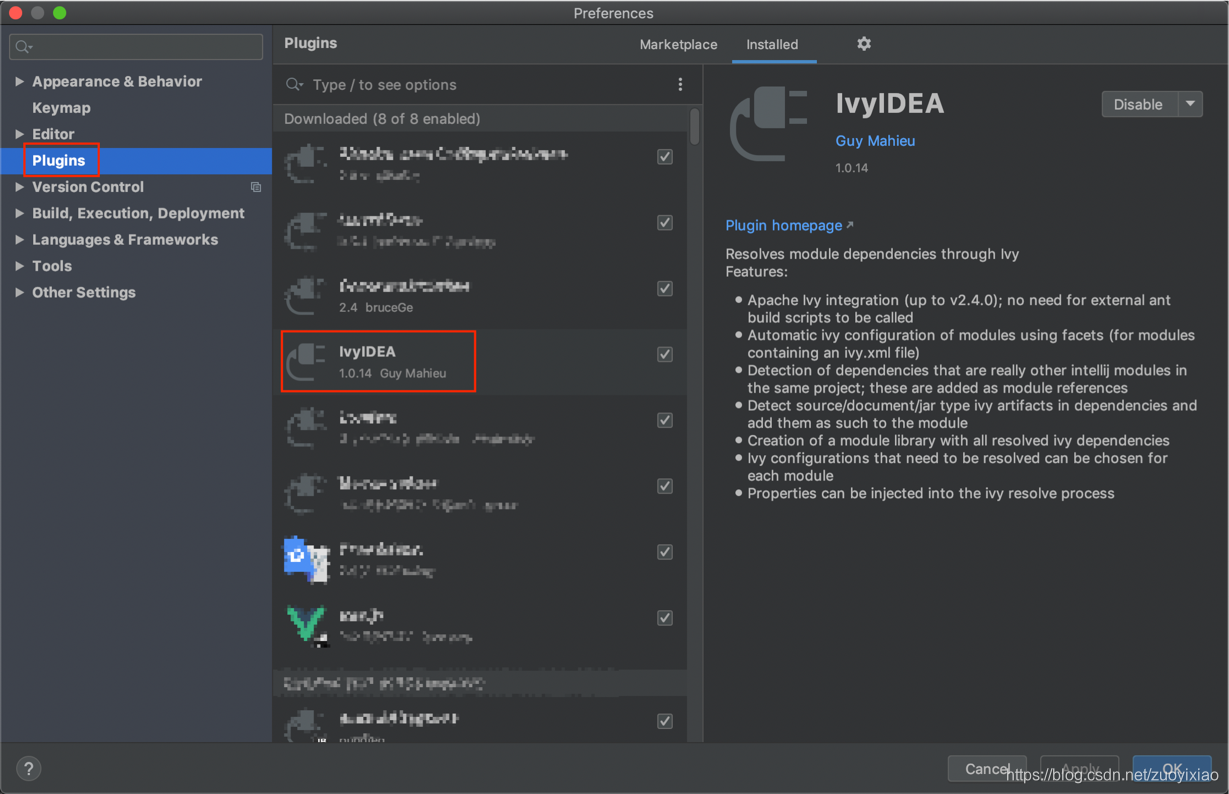Expand the Tools tree arrow
1229x794 pixels.
tap(19, 266)
